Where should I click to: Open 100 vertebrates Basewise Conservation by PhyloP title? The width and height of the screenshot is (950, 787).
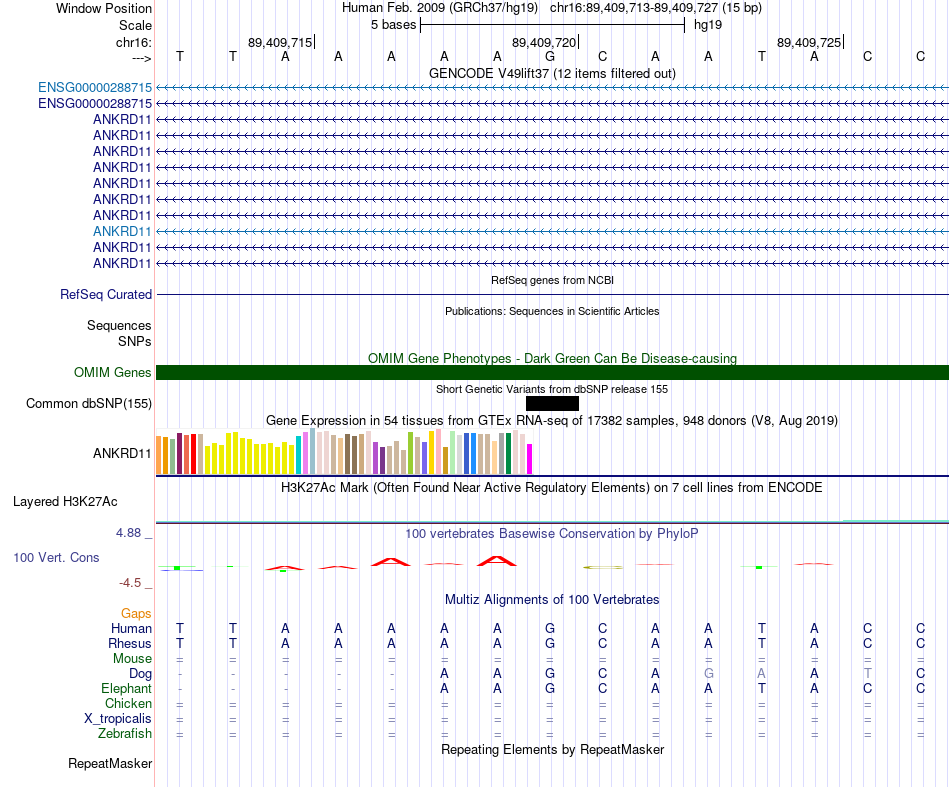(552, 534)
